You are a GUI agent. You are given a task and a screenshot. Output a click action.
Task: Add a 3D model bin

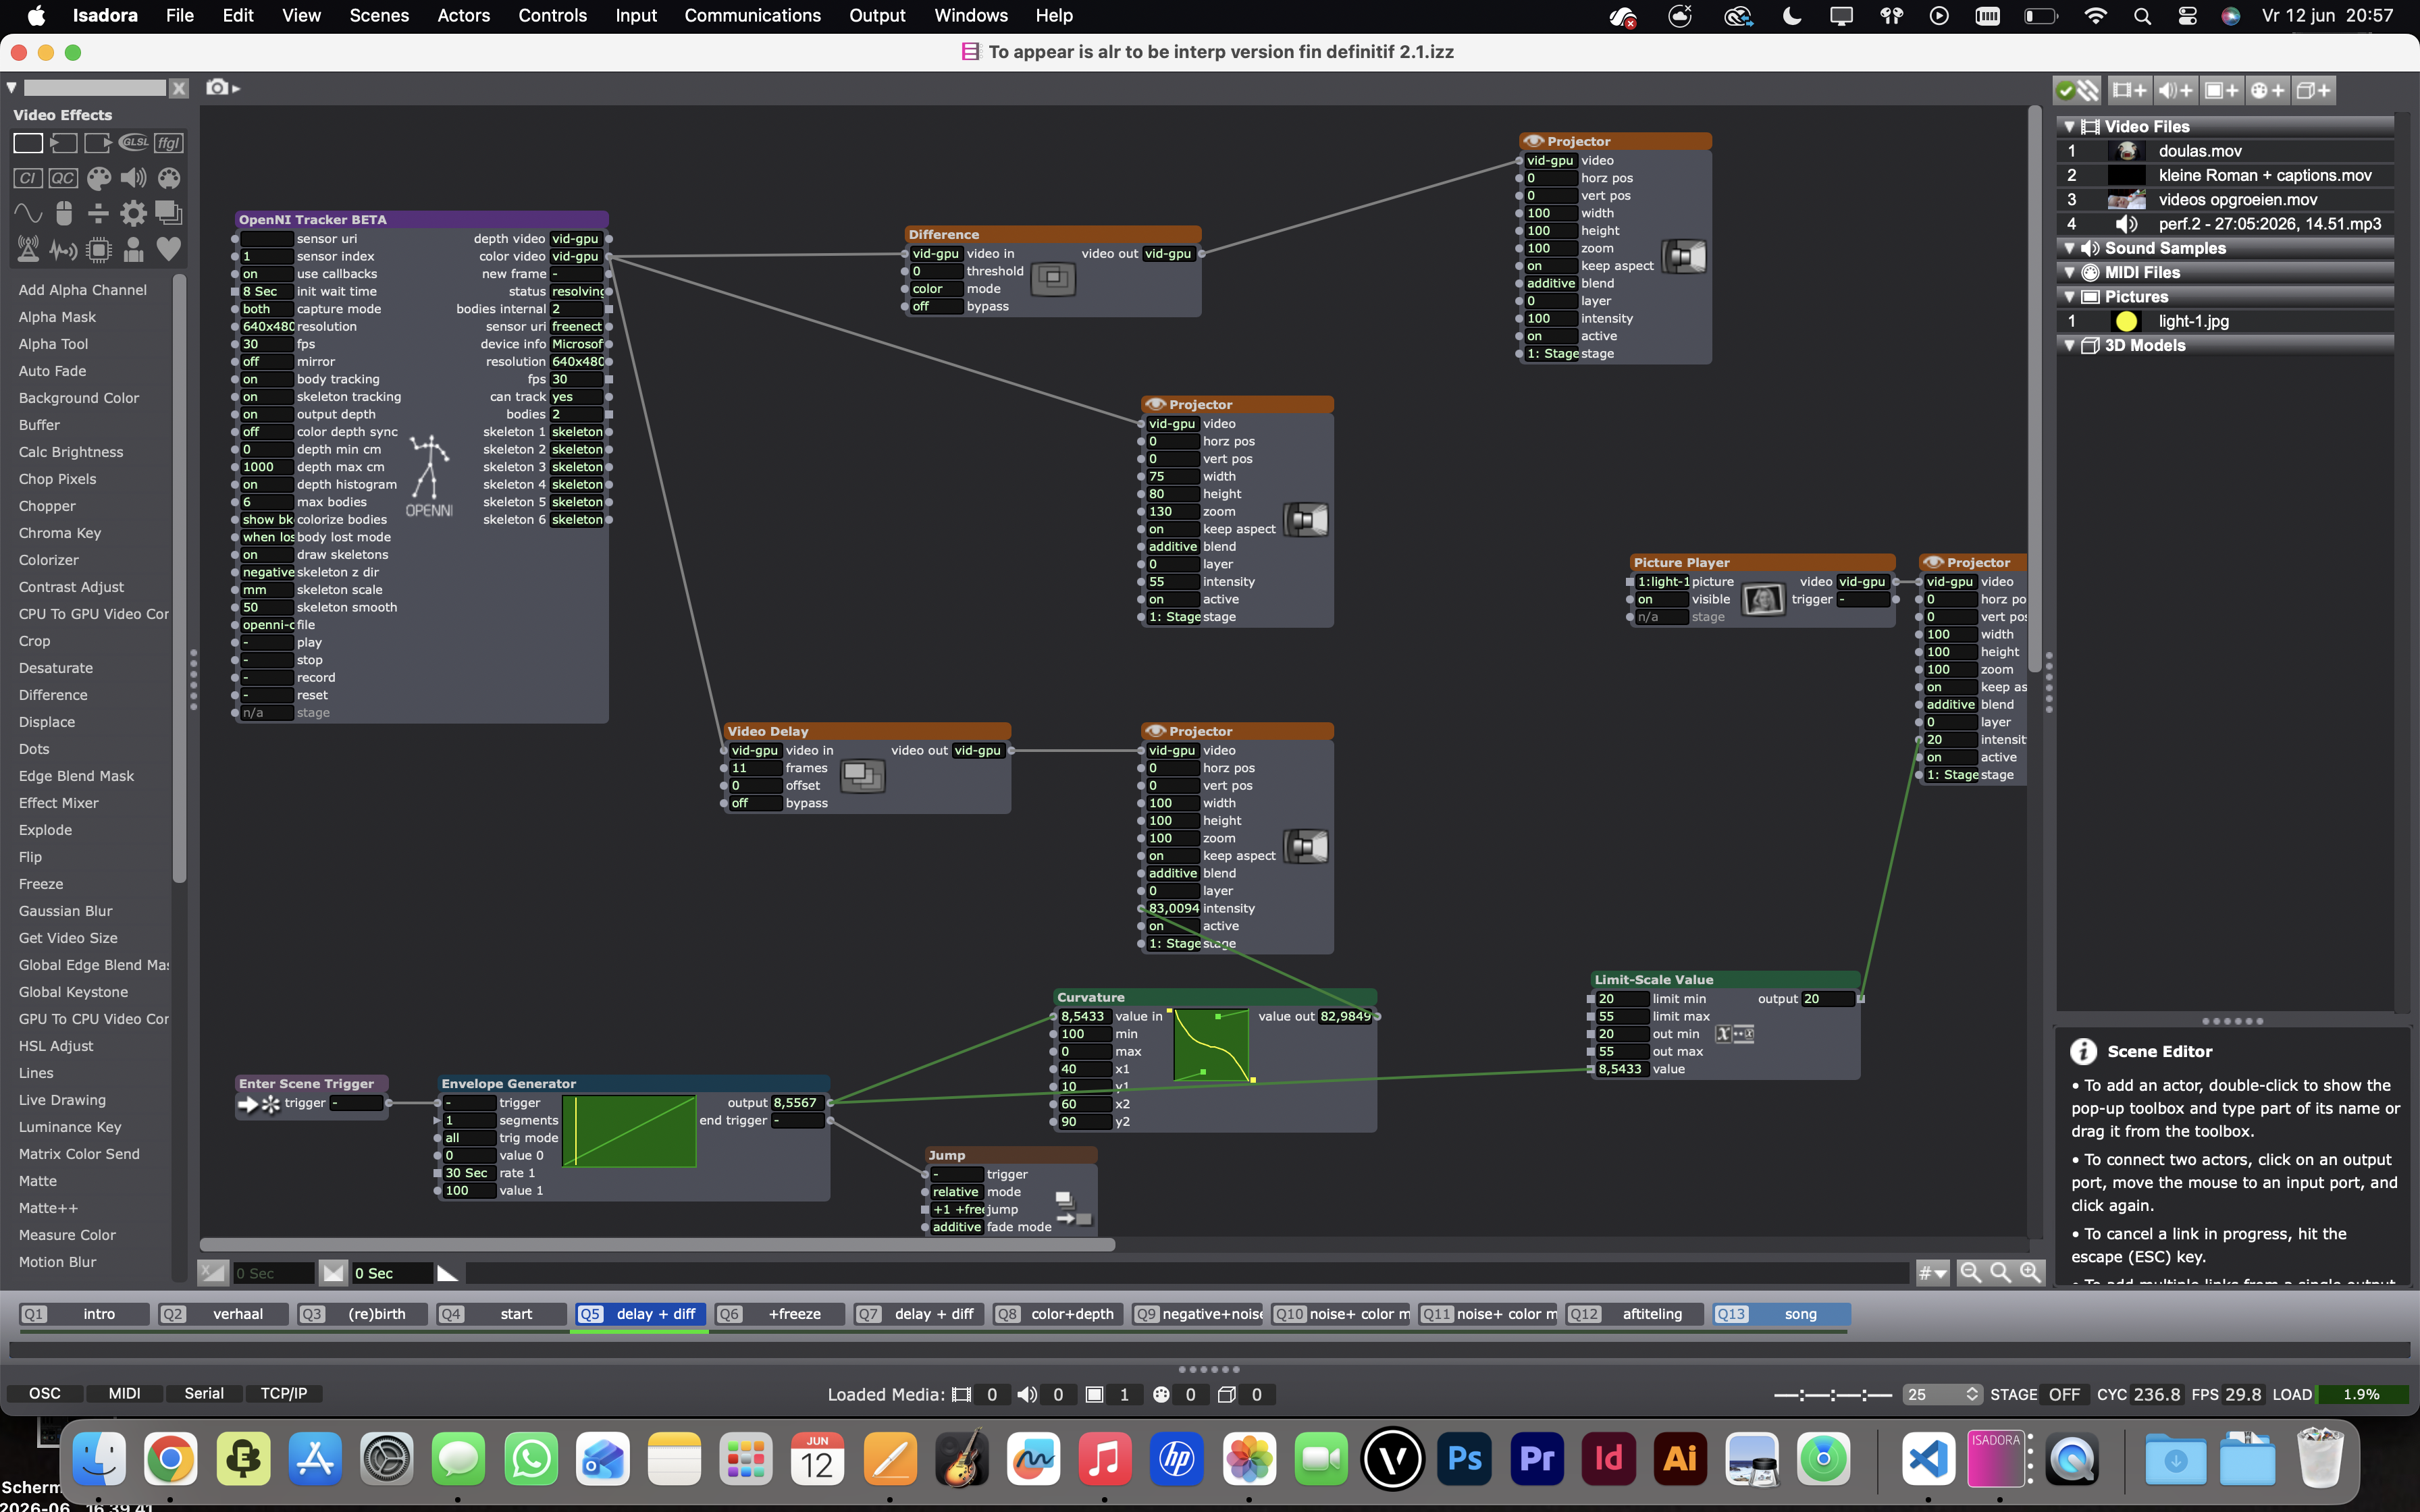click(2314, 90)
